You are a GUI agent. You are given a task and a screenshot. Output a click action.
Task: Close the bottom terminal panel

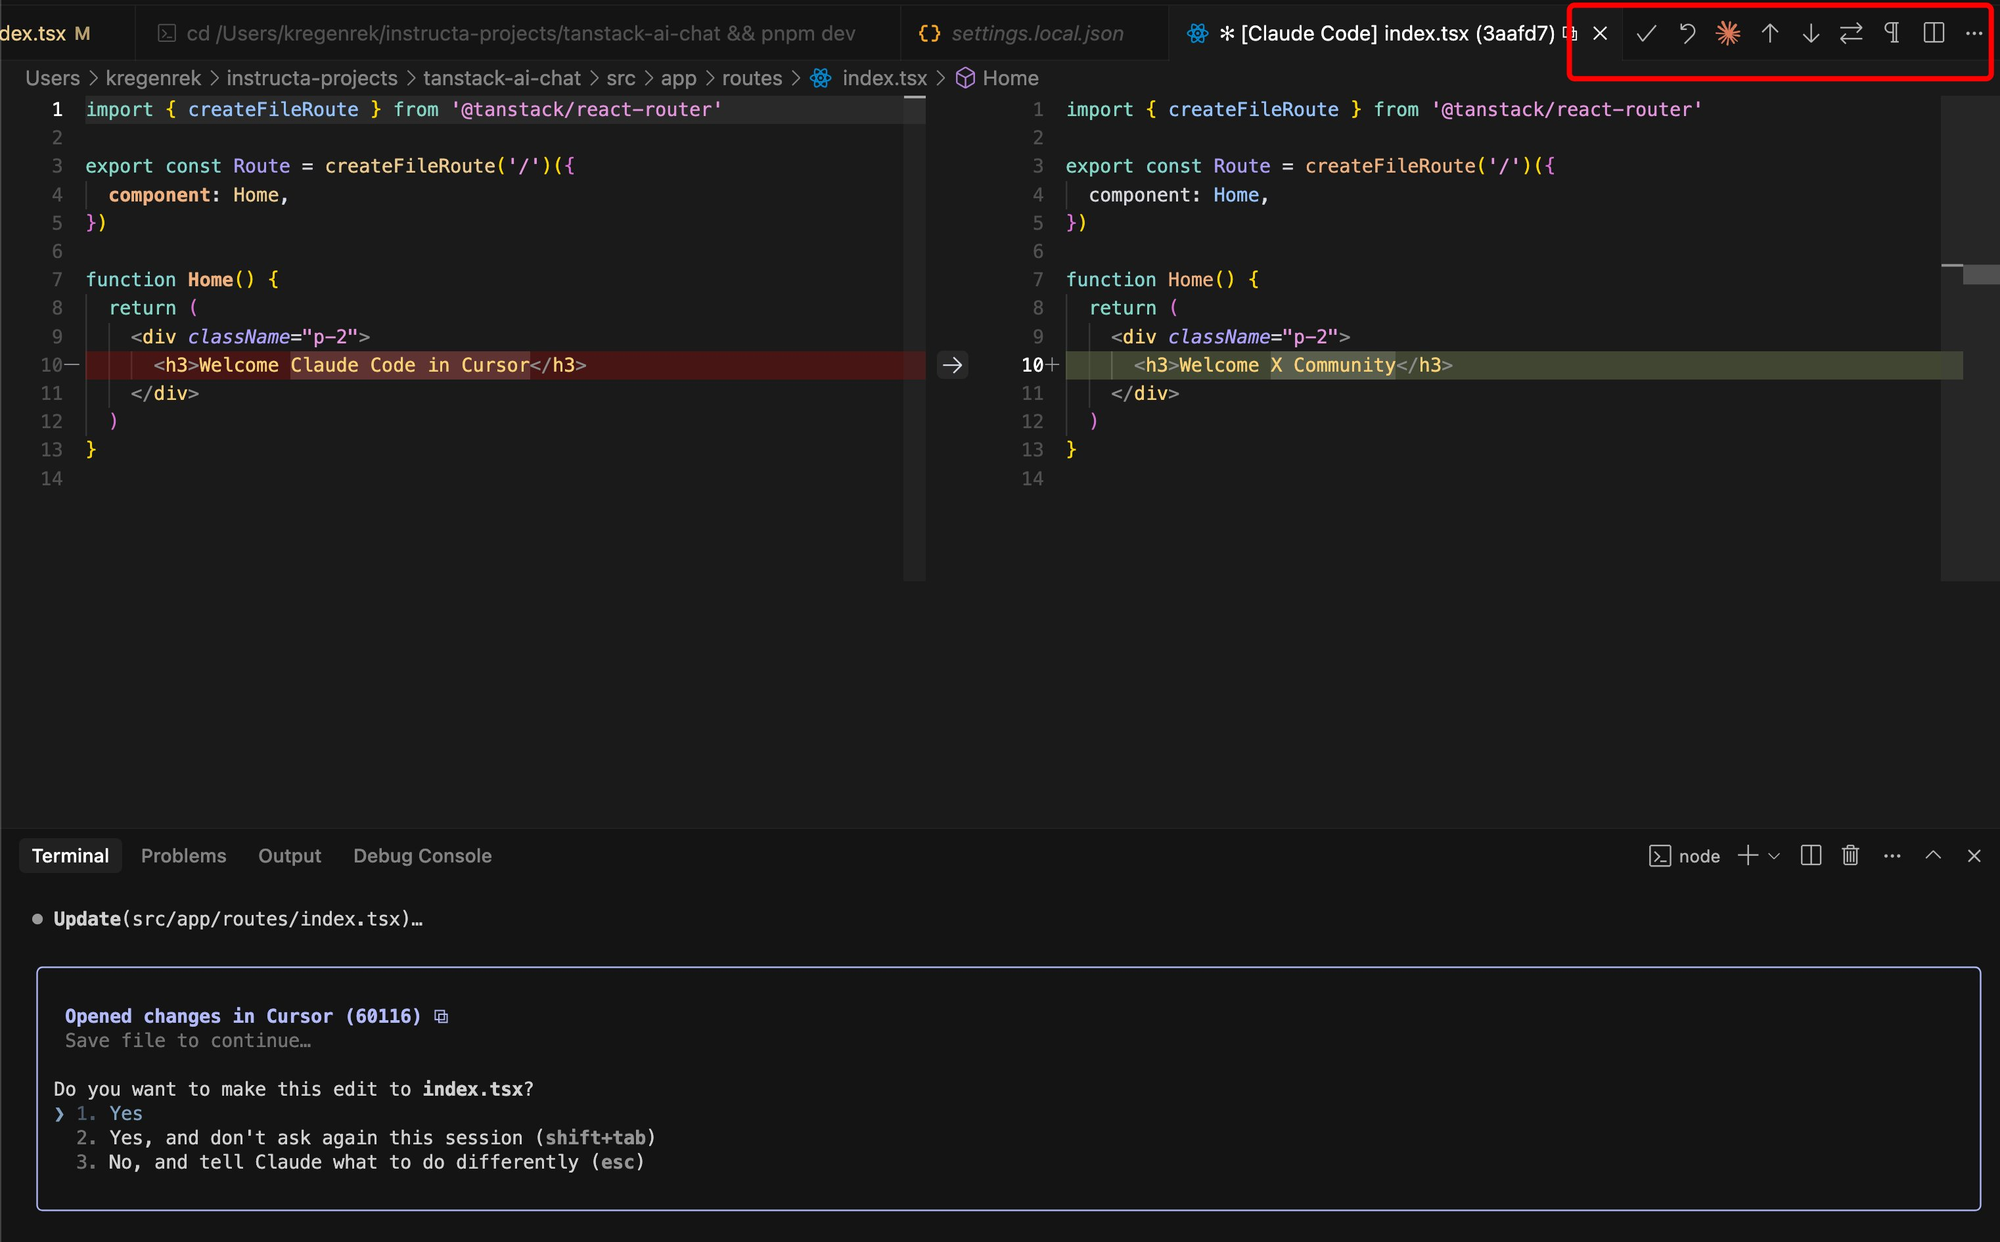[1974, 856]
